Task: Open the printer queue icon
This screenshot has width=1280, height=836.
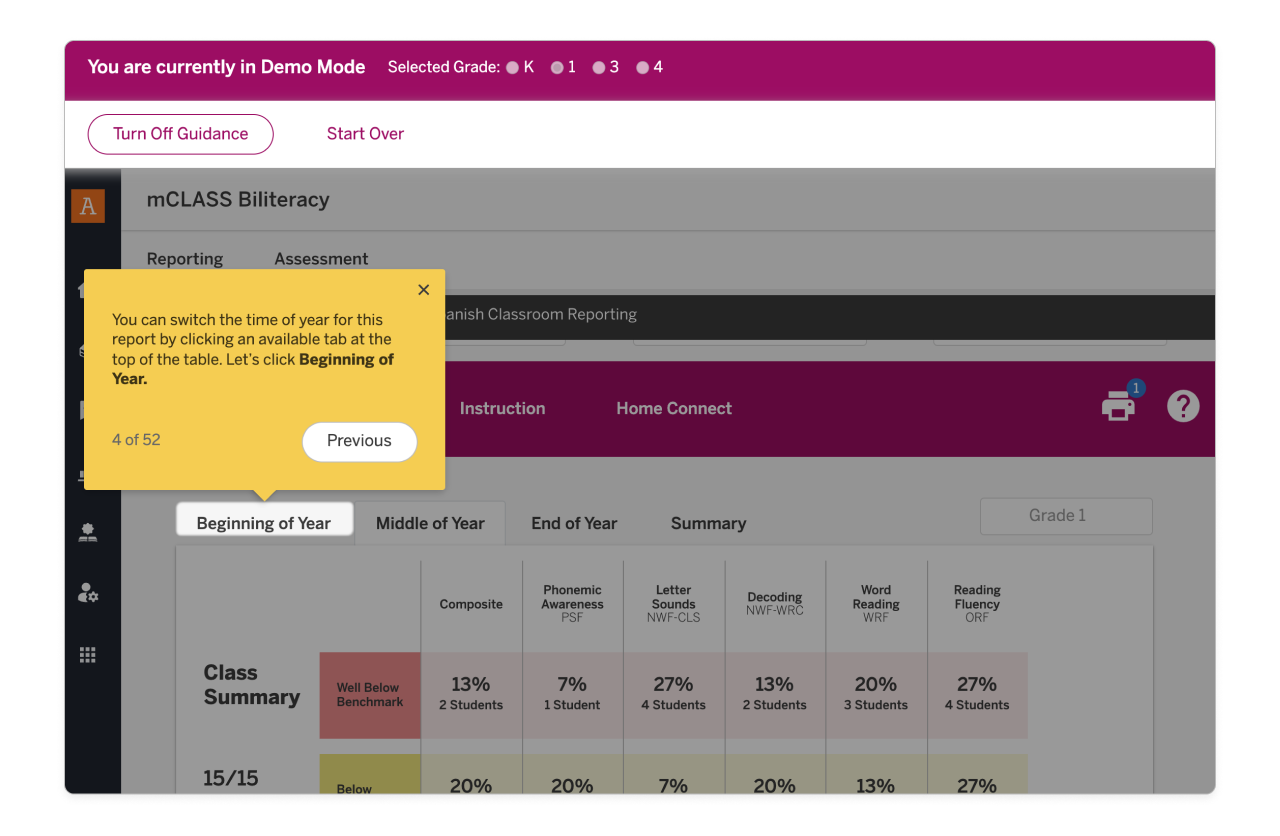Action: point(1118,406)
